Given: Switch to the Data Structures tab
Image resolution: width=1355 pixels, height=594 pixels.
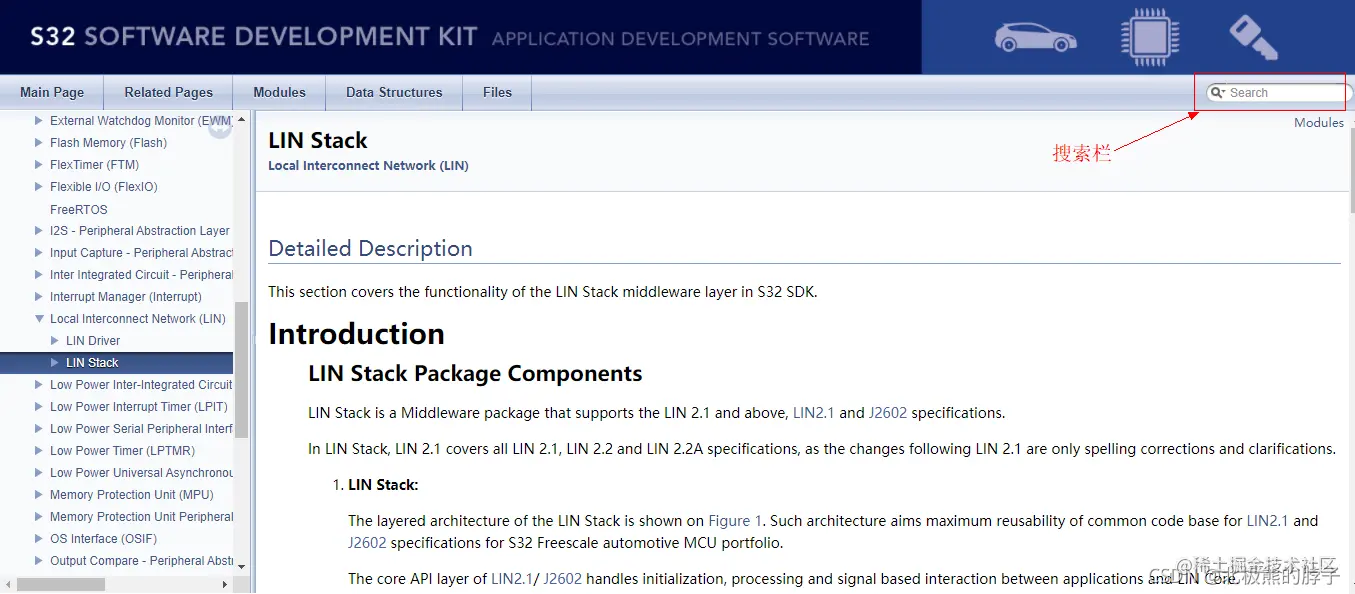Looking at the screenshot, I should point(394,92).
